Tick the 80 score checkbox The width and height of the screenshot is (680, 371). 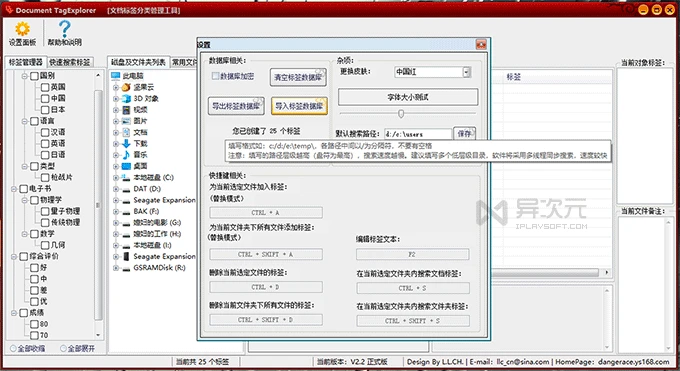pos(34,324)
